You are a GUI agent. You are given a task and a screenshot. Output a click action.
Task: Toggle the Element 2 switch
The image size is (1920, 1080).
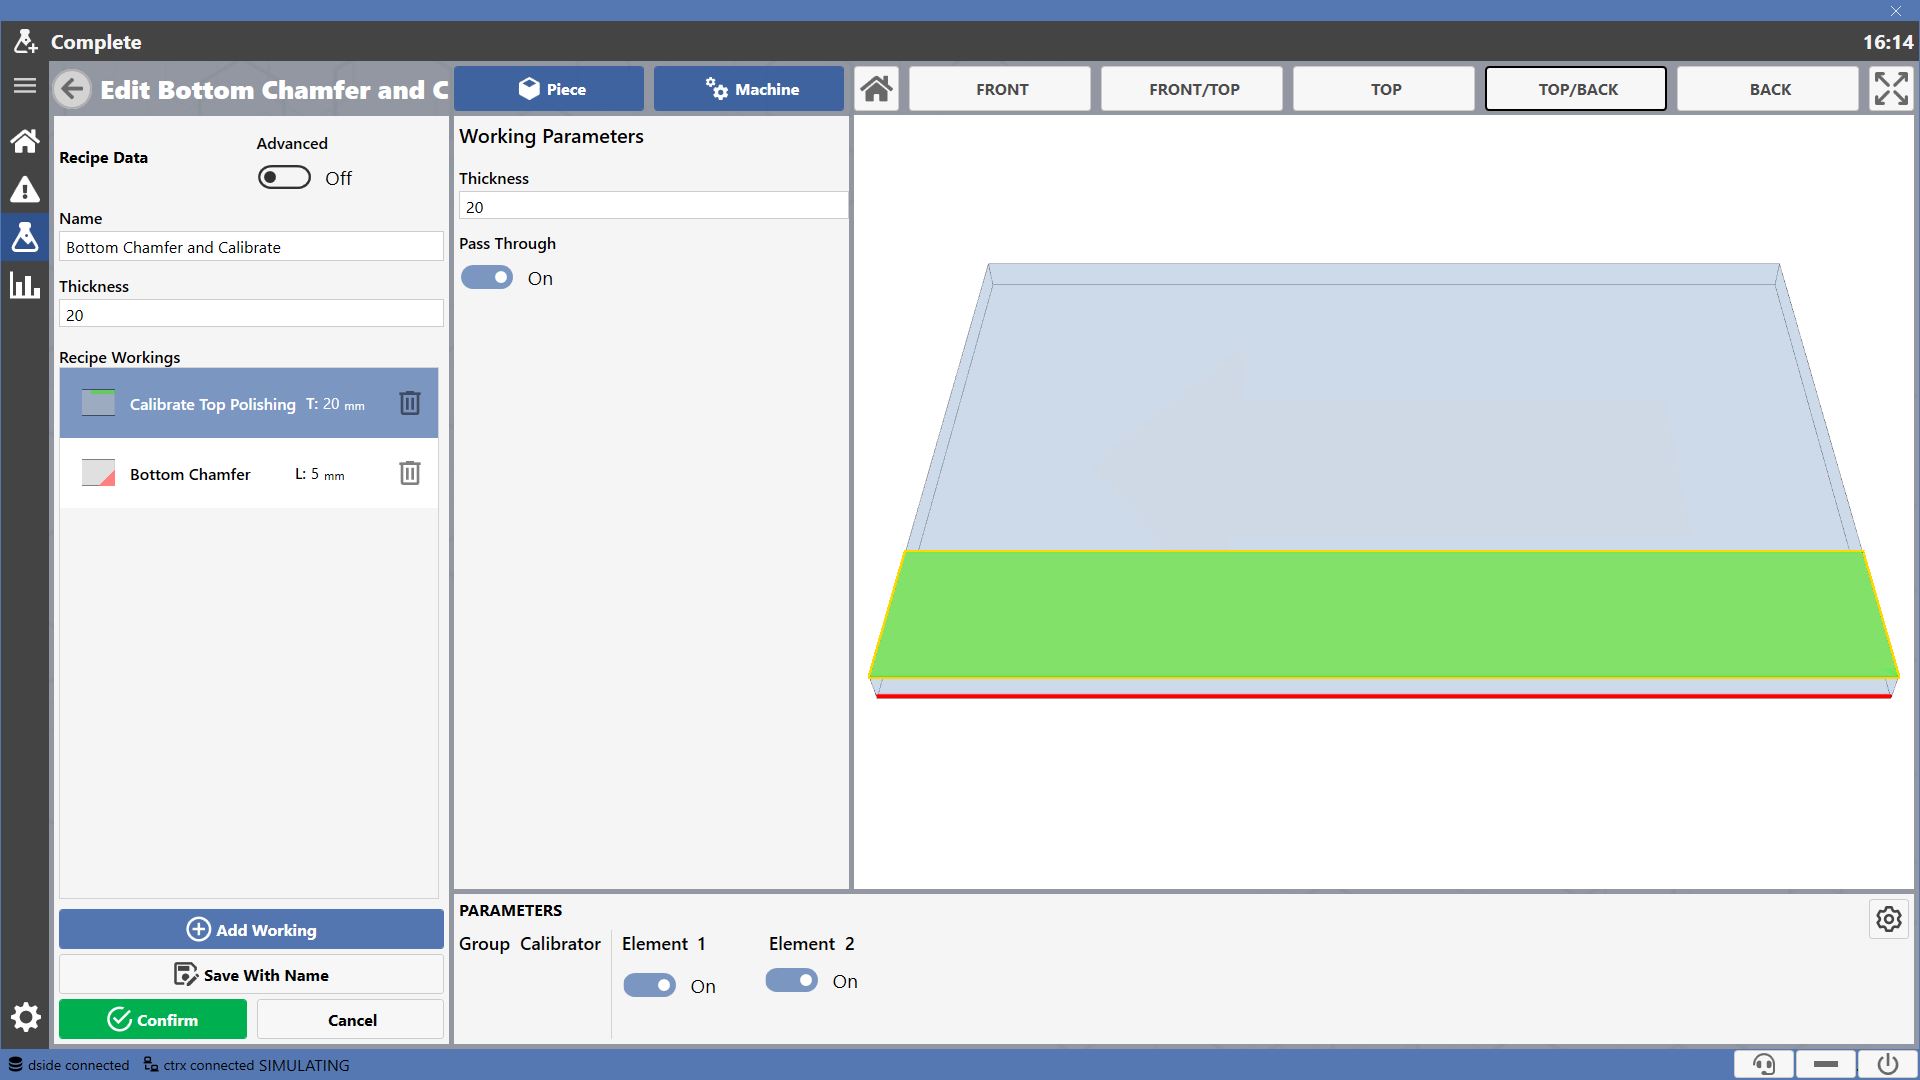[x=792, y=980]
